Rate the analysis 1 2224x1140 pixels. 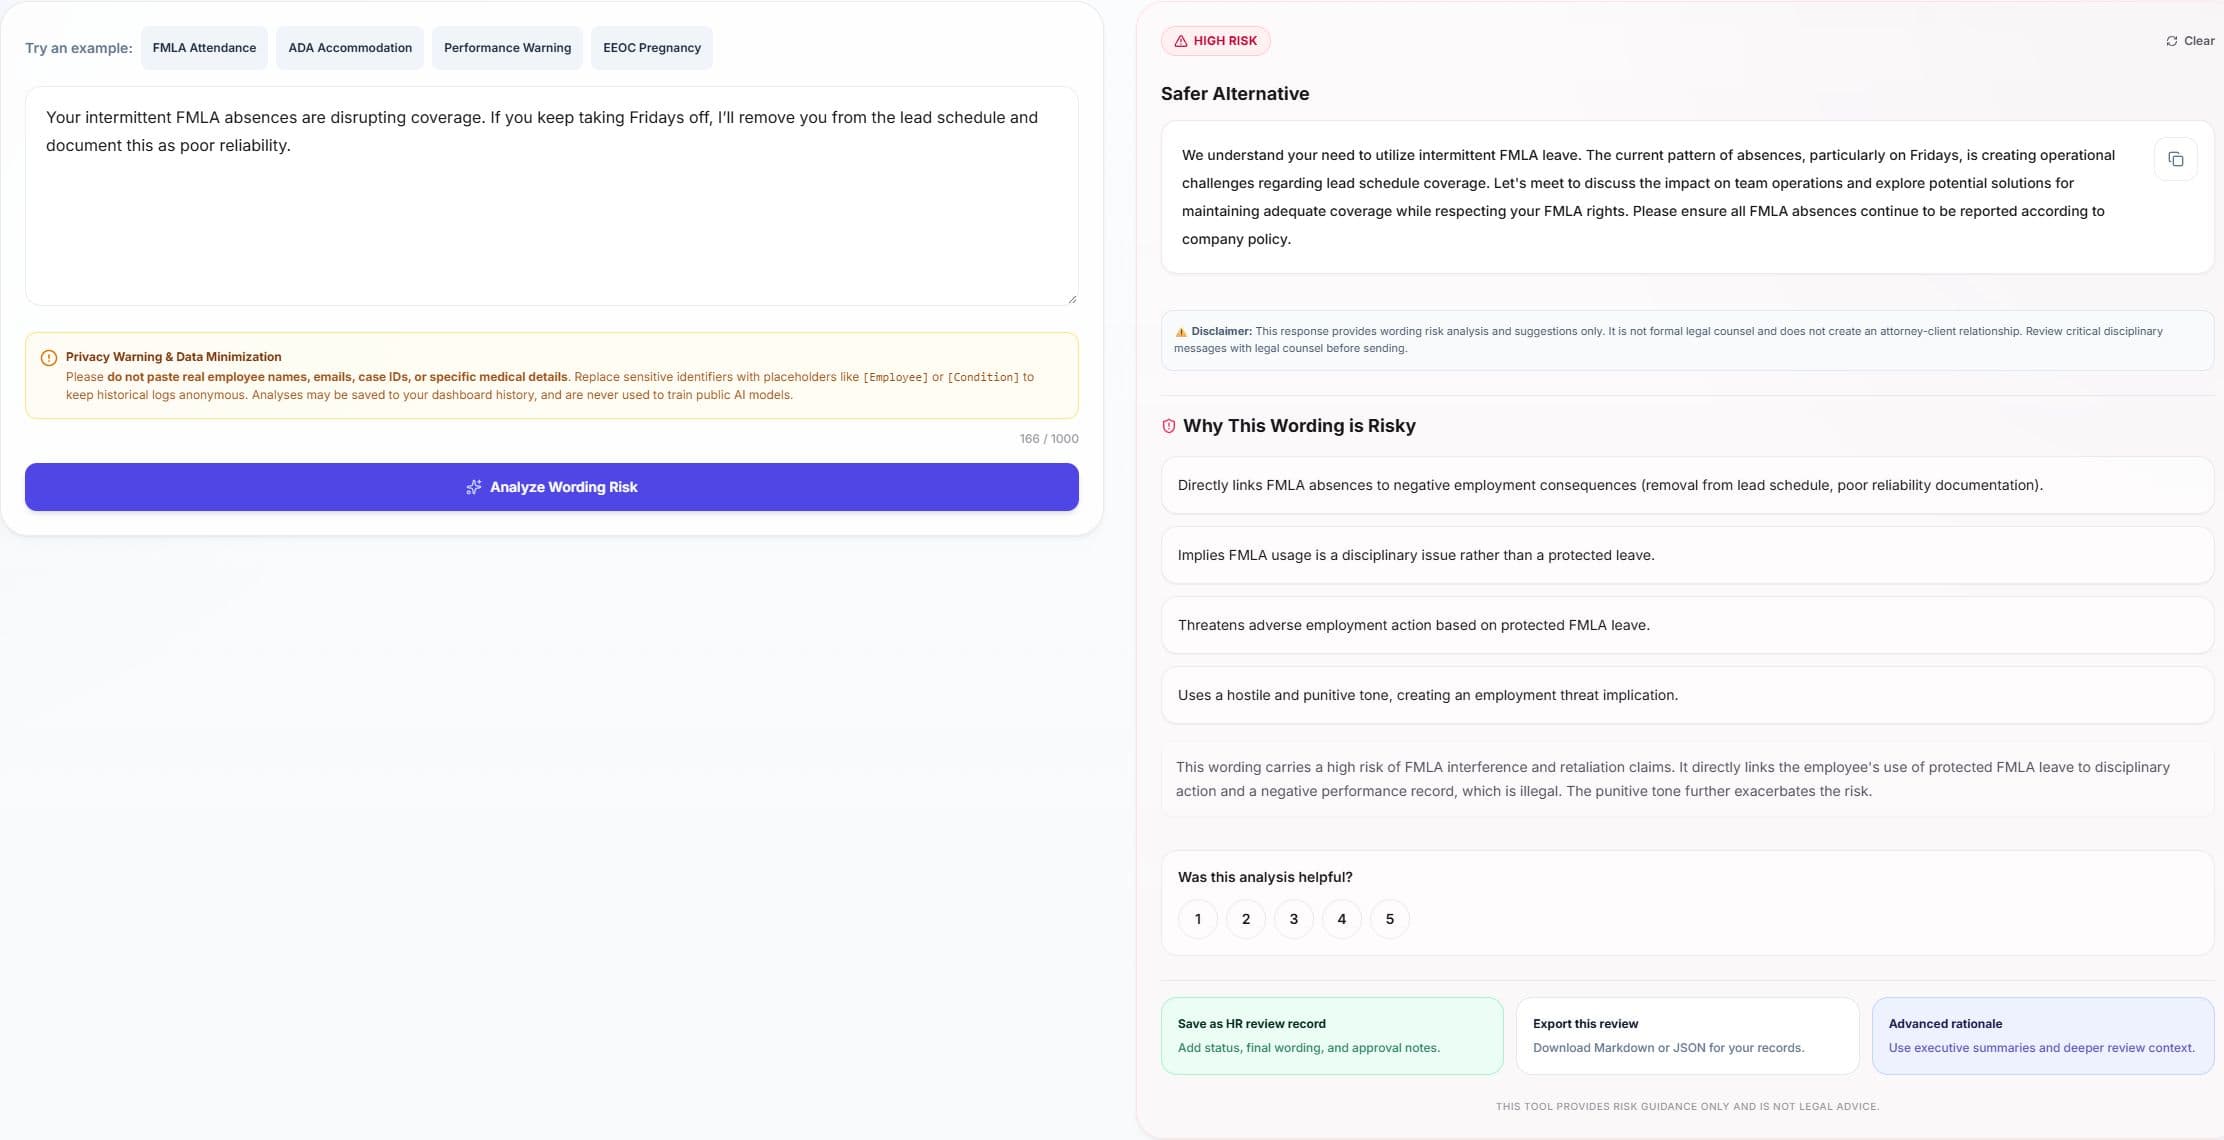click(1198, 919)
